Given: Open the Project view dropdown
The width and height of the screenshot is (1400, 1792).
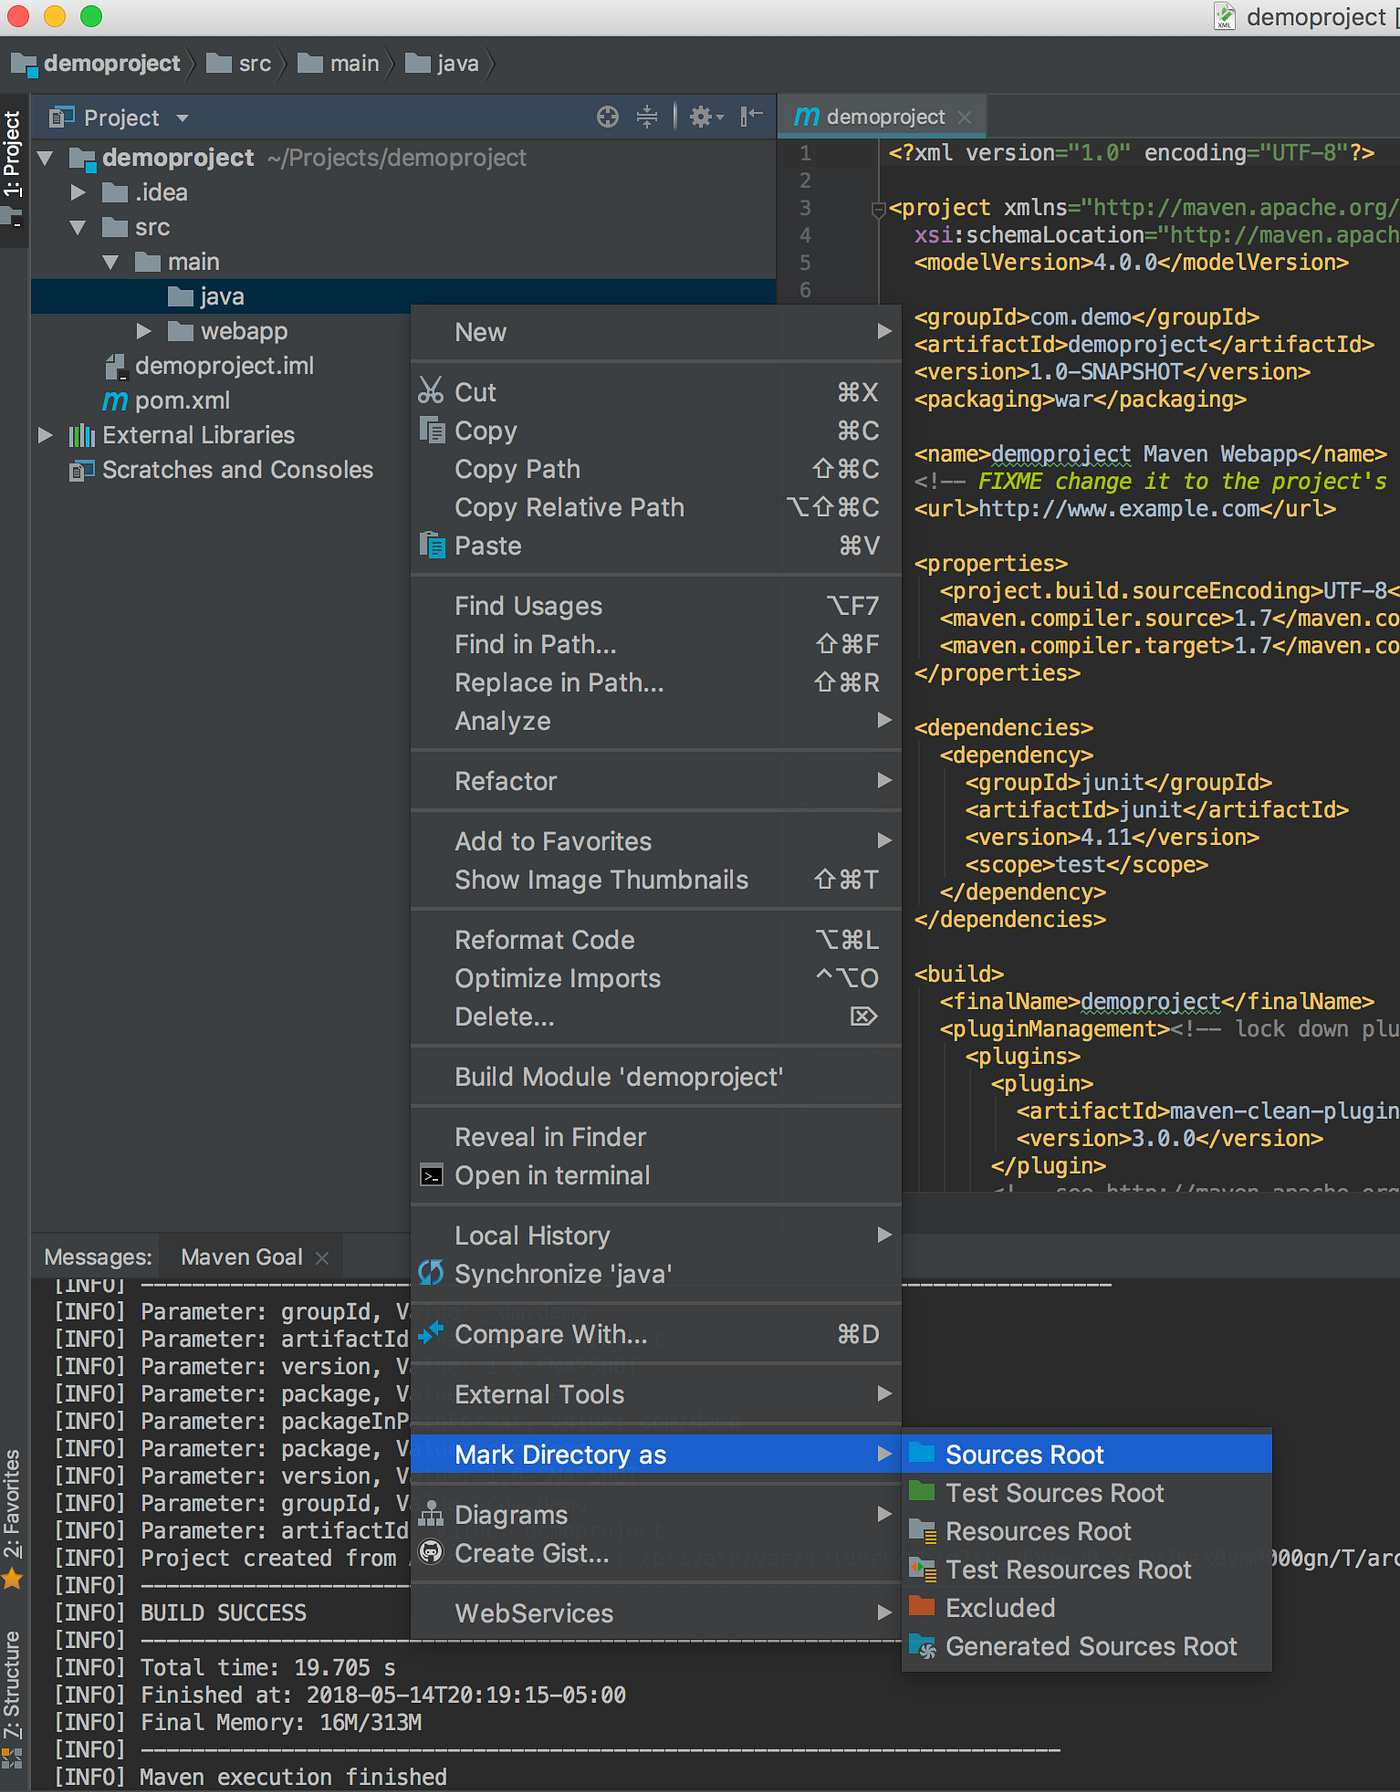Looking at the screenshot, I should pyautogui.click(x=182, y=118).
